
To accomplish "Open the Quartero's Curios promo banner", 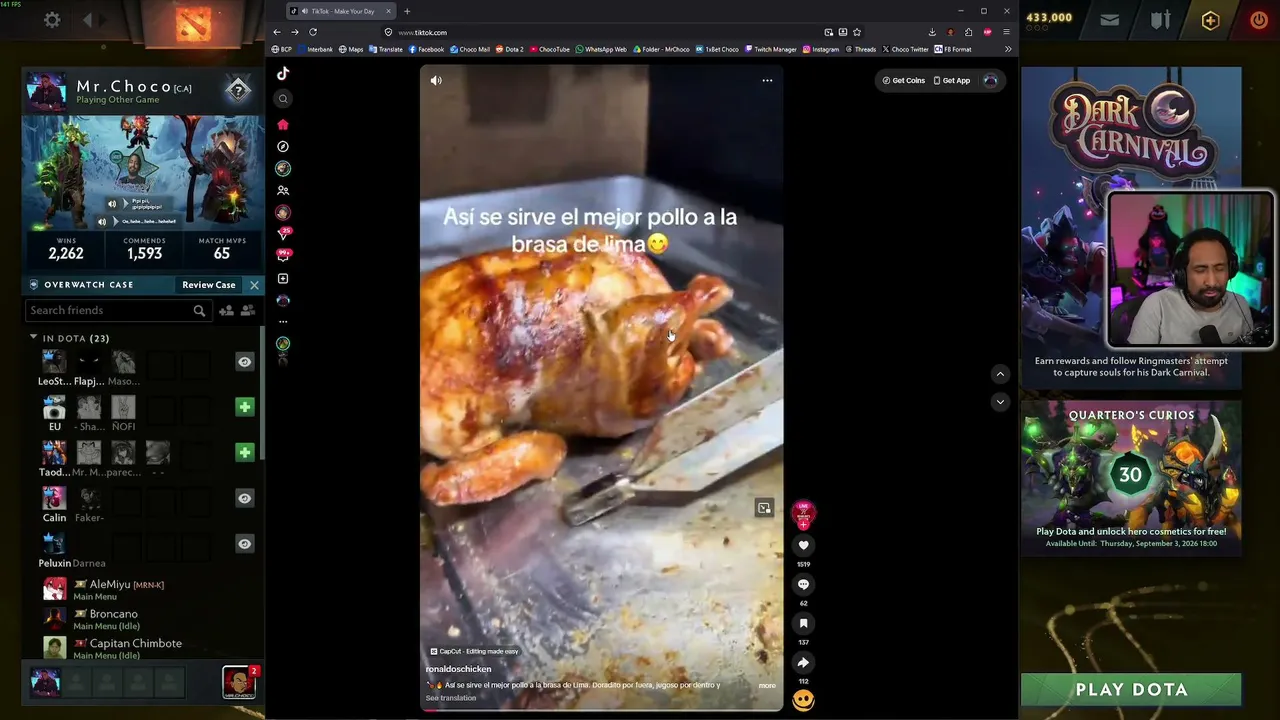I will coord(1131,477).
